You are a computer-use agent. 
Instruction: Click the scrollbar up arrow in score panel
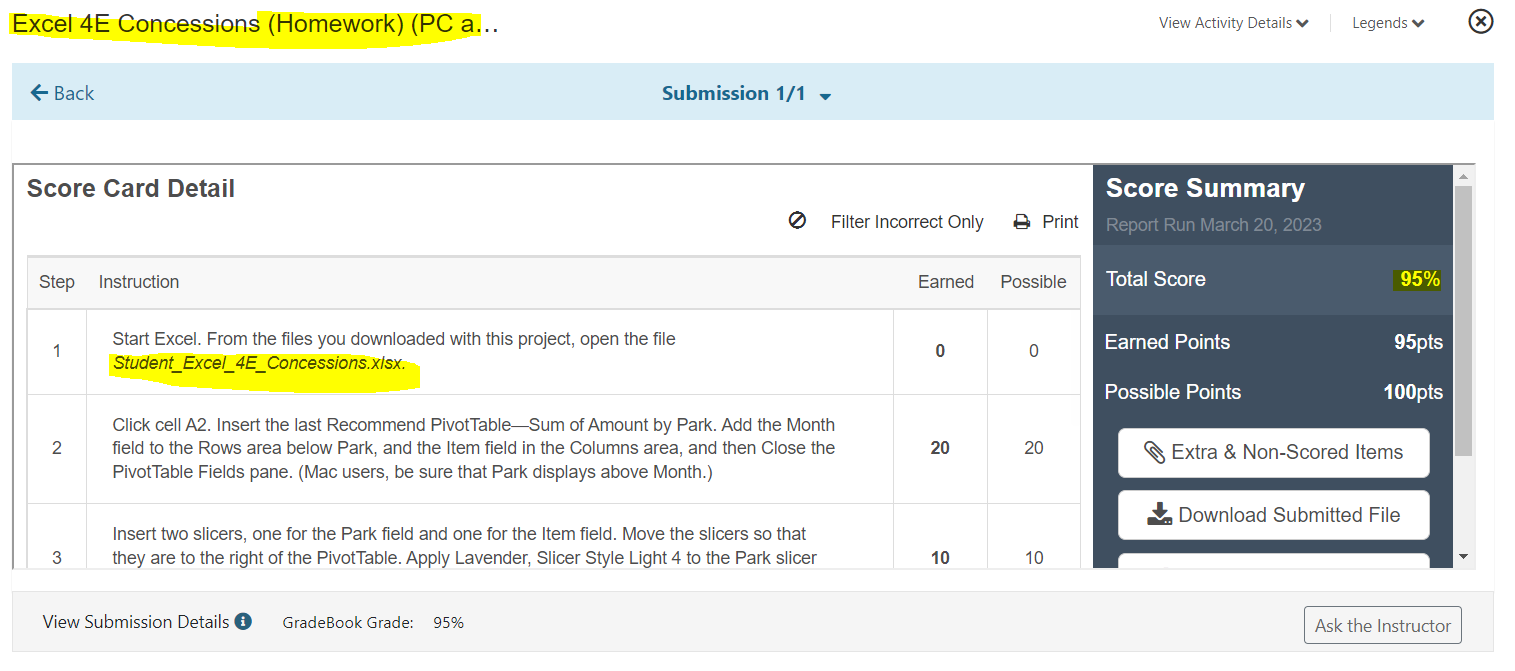[1463, 176]
